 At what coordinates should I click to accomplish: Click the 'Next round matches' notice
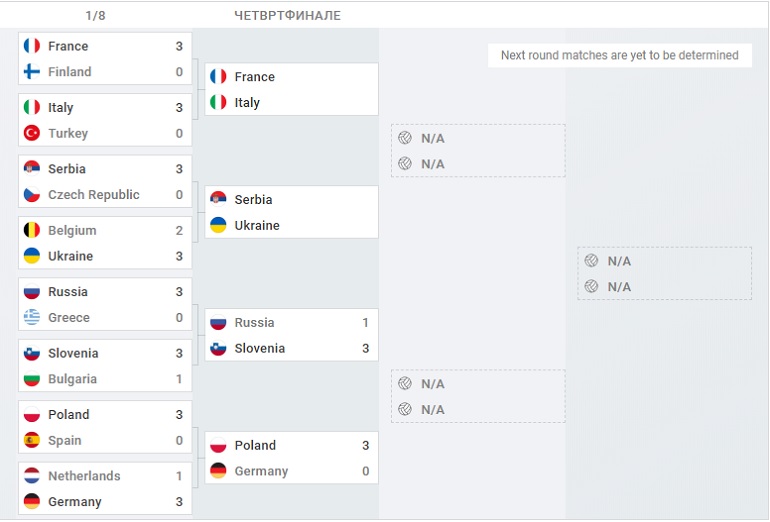coord(619,56)
